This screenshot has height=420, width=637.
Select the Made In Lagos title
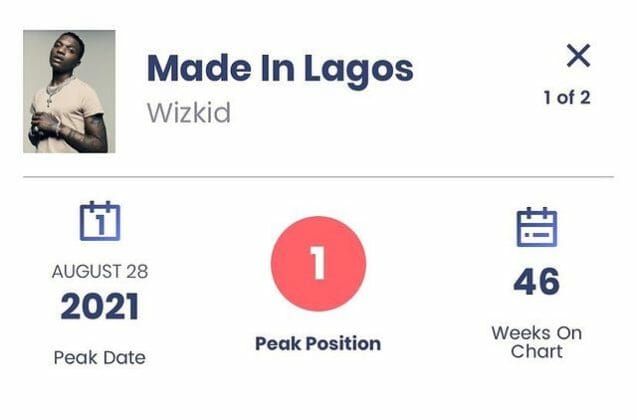pyautogui.click(x=280, y=68)
